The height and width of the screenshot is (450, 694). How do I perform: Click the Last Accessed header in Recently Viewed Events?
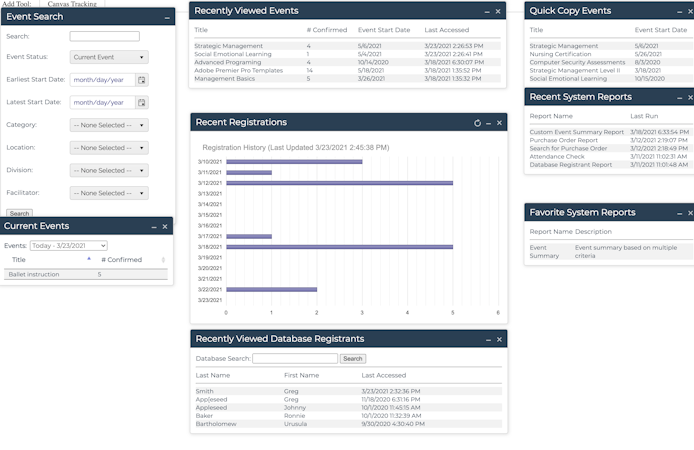tap(447, 30)
